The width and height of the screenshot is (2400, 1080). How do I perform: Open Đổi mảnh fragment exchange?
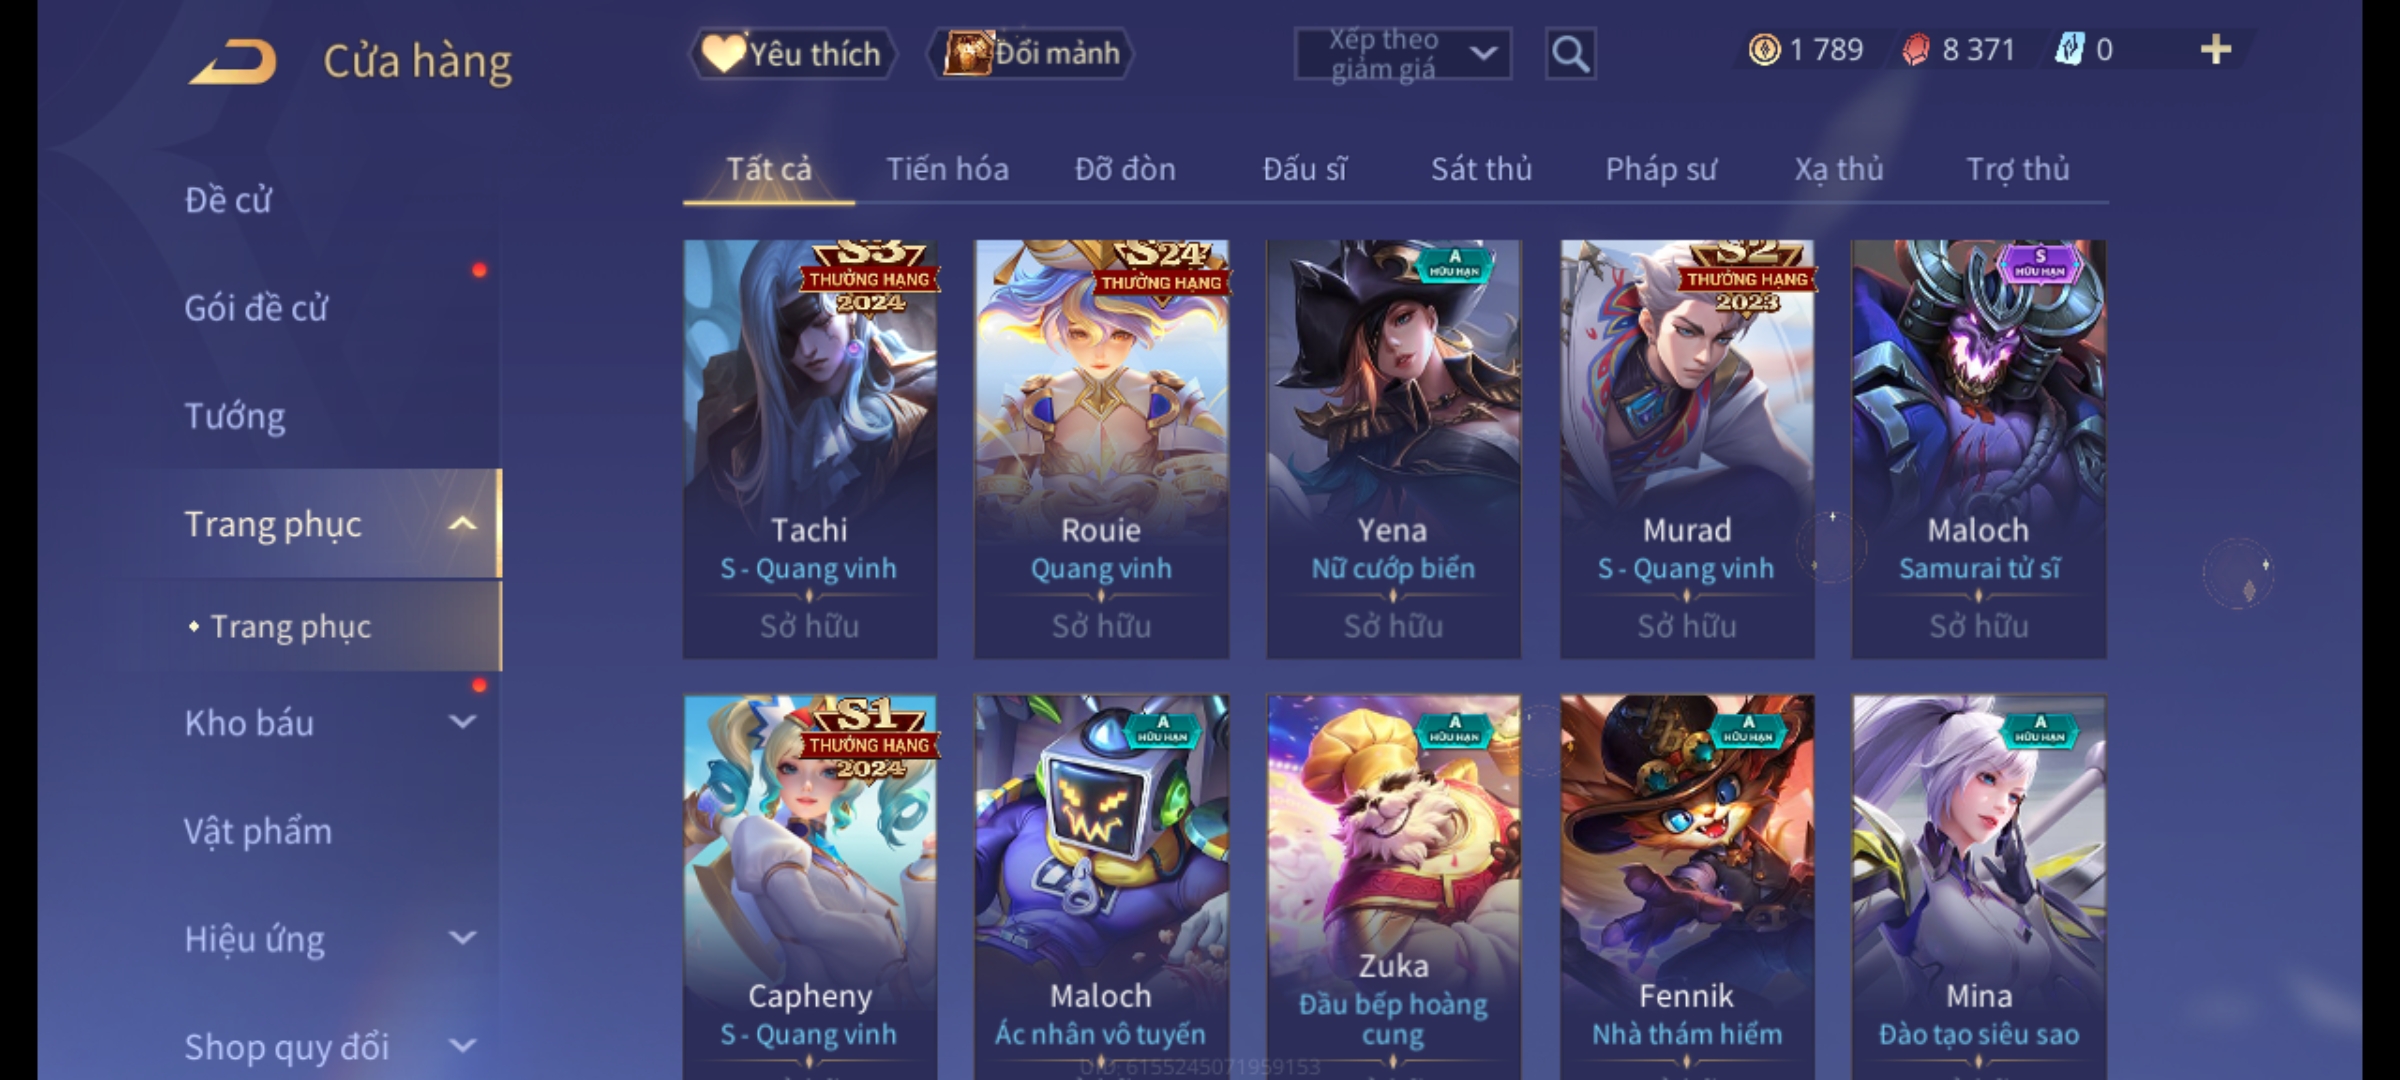click(x=1031, y=54)
